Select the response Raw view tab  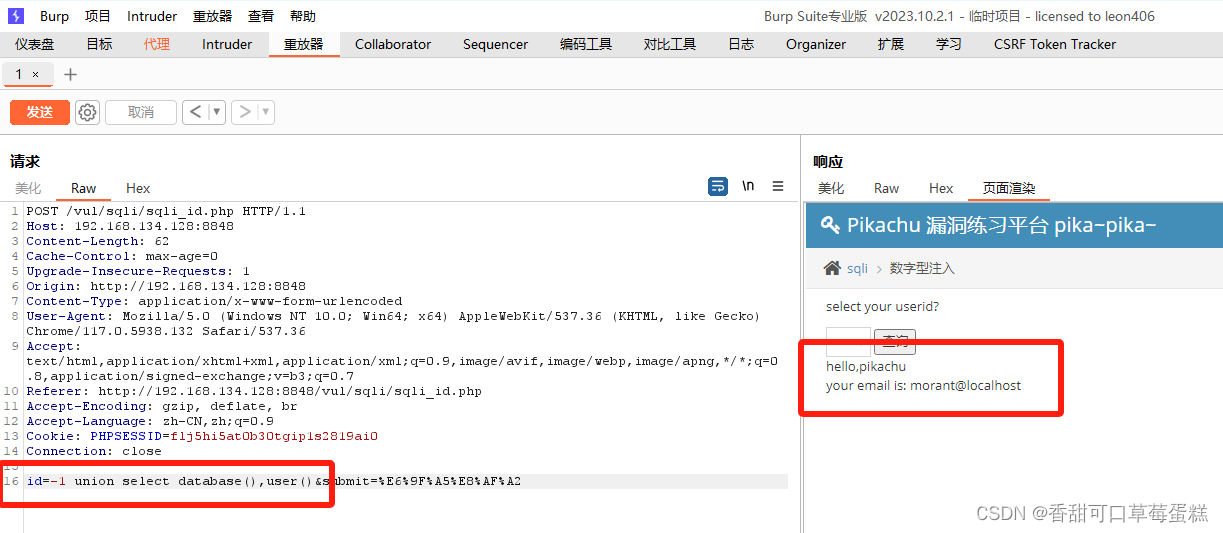click(886, 188)
